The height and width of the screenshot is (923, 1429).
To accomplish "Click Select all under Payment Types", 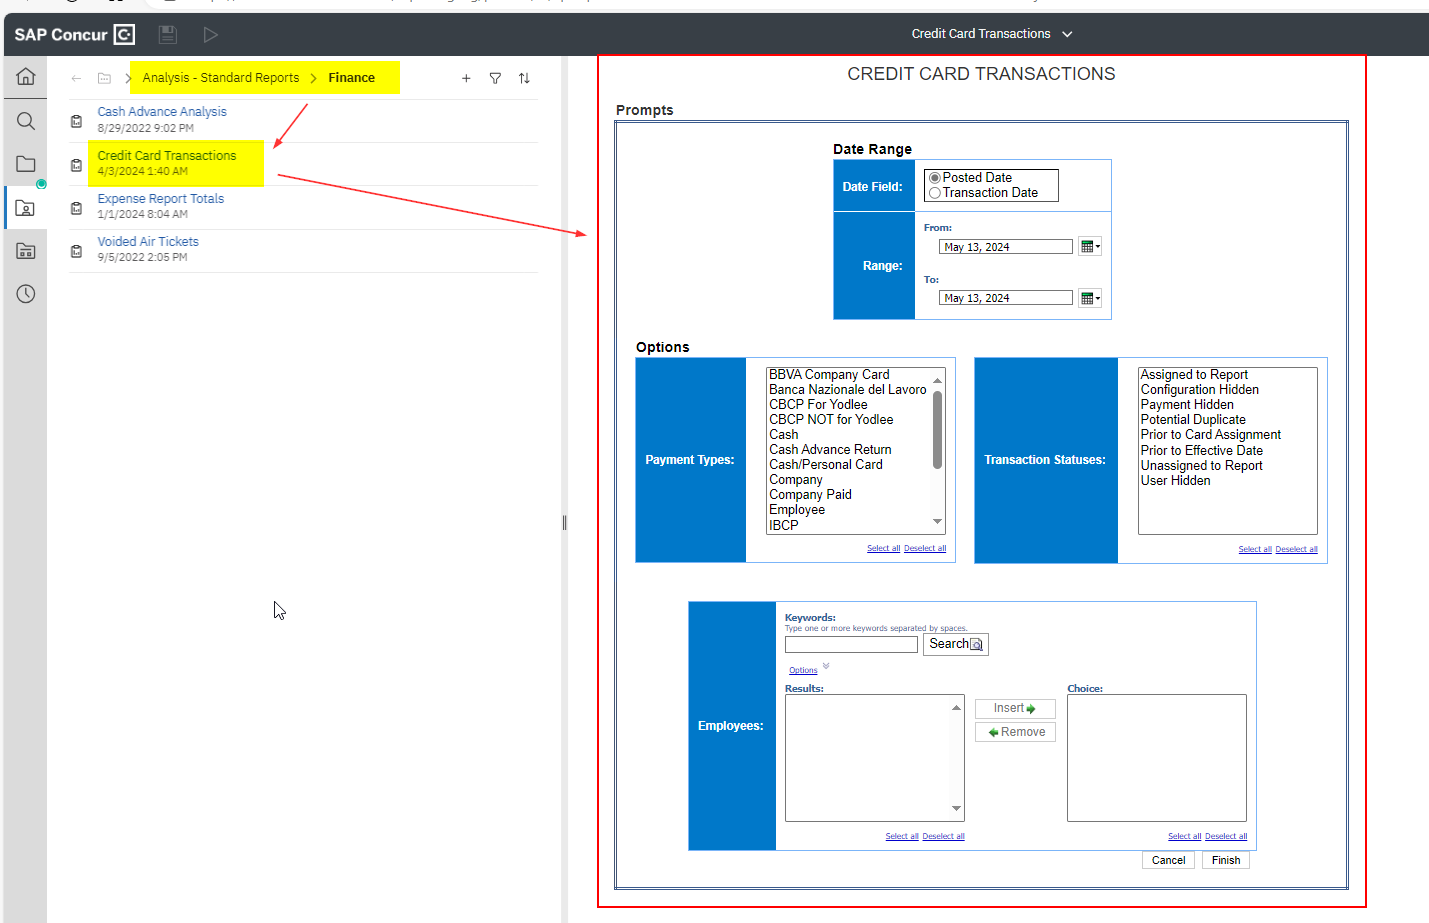I will point(883,548).
